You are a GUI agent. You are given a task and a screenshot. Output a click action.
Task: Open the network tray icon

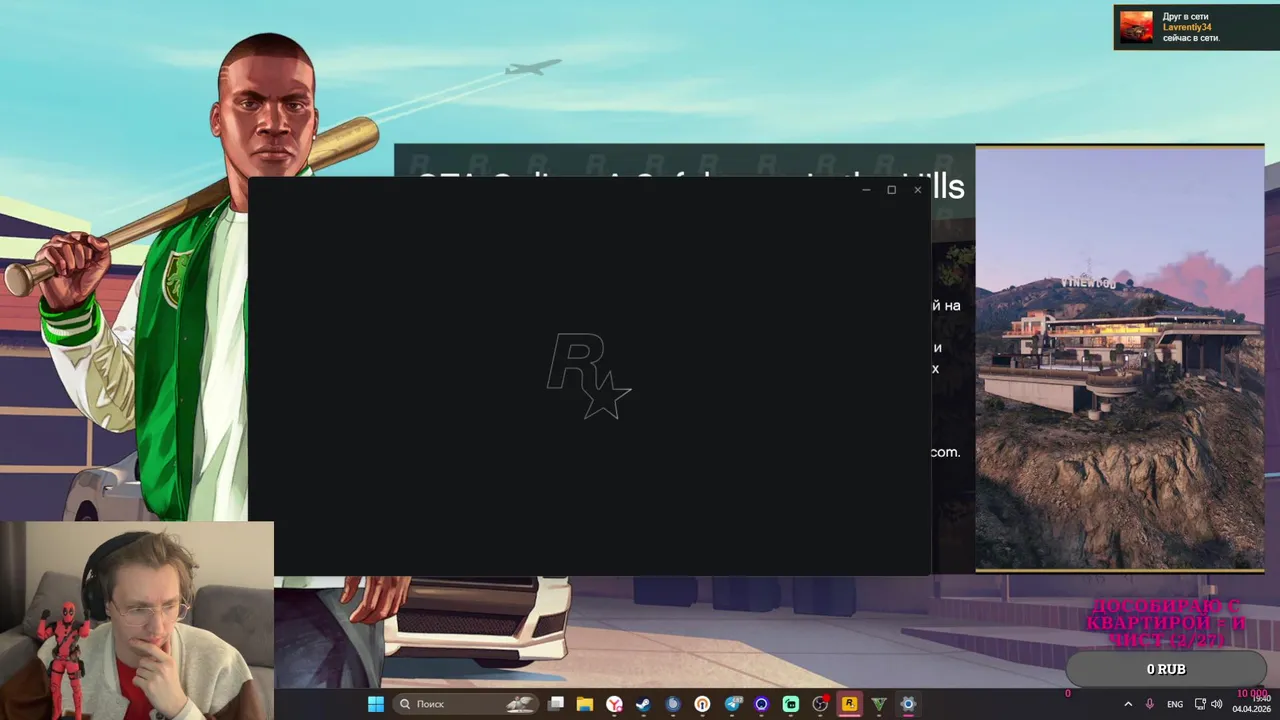point(1200,704)
